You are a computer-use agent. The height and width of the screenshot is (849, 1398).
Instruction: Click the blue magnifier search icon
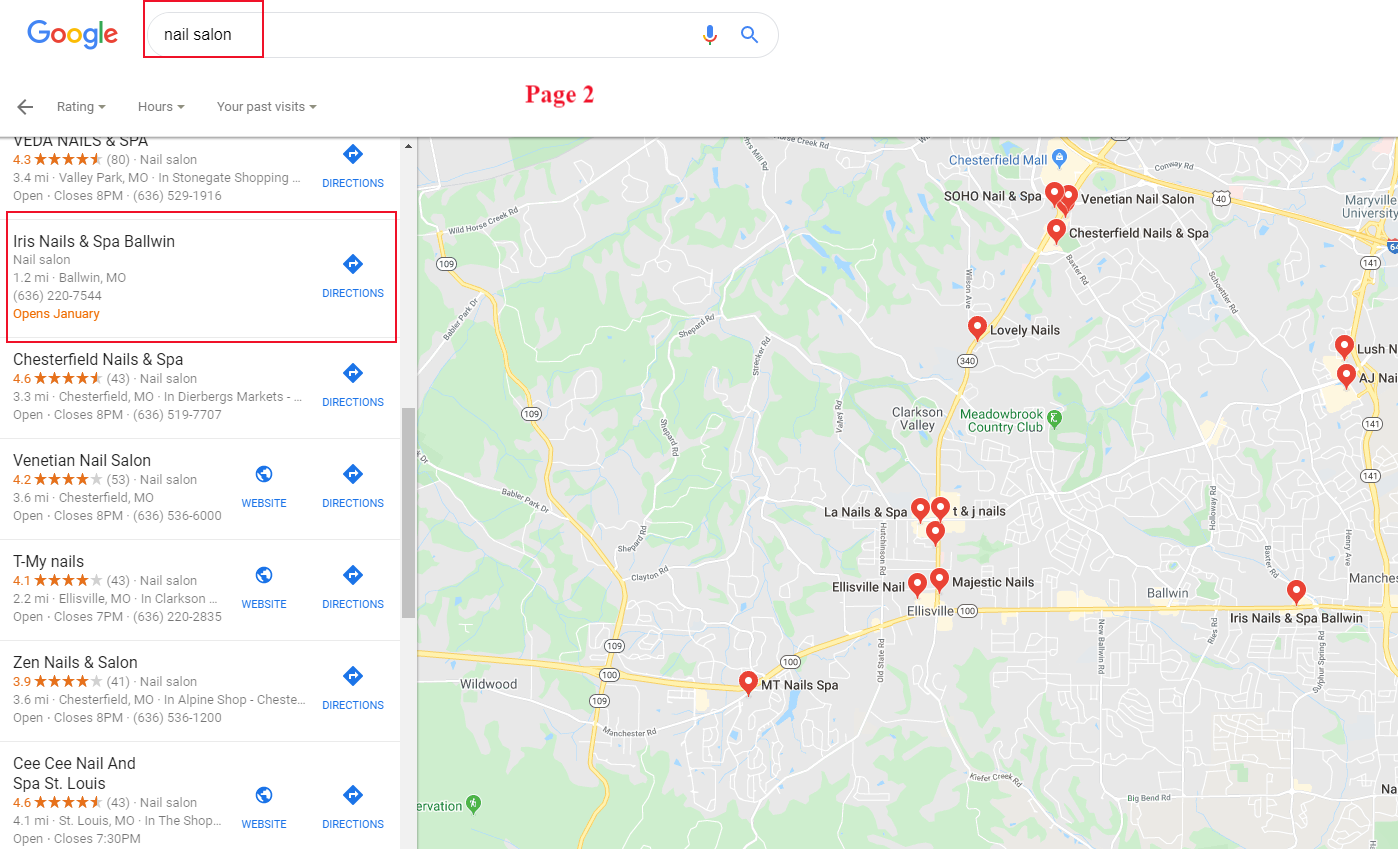749,35
